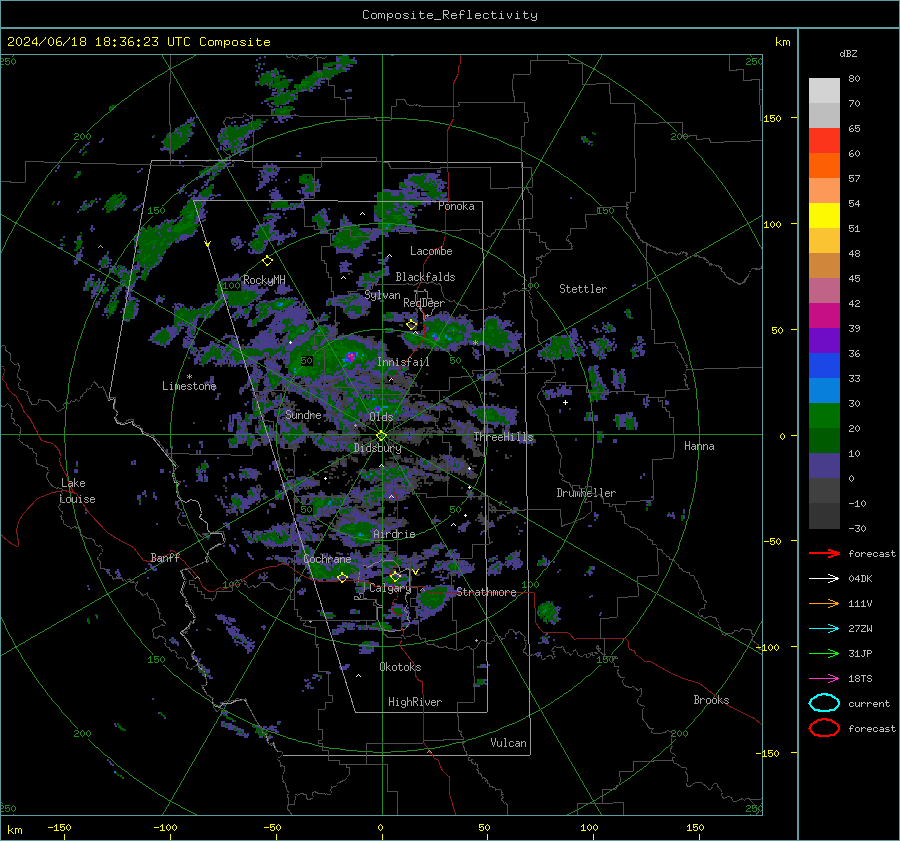Viewport: 900px width, 841px height.
Task: Click the Banff town label
Action: click(x=165, y=557)
